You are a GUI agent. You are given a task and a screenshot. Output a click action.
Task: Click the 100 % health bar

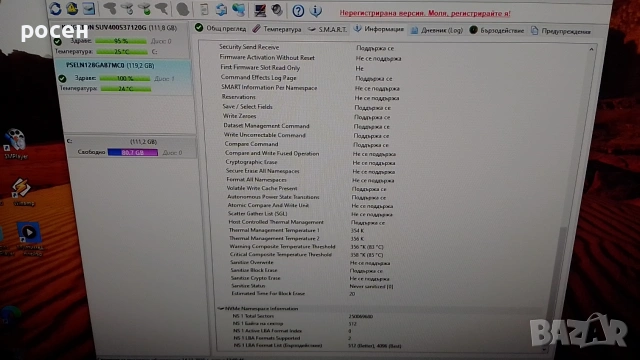coord(125,78)
